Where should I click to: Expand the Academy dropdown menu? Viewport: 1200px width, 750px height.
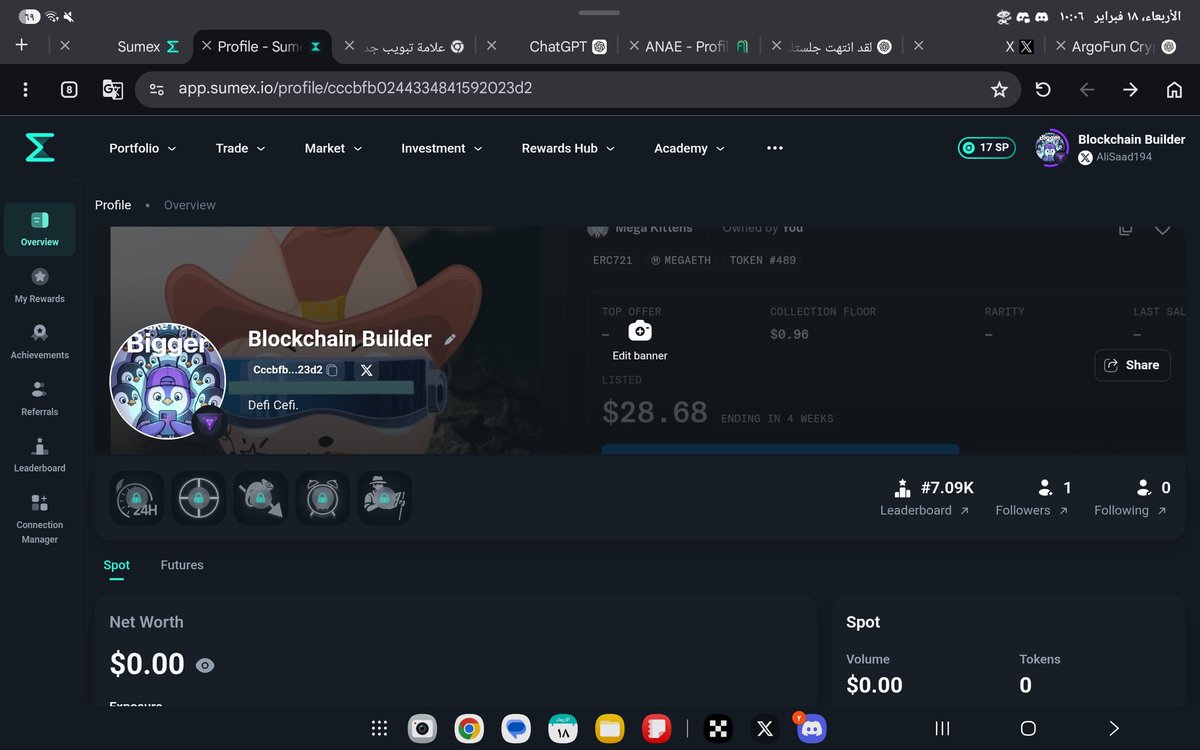coord(688,148)
